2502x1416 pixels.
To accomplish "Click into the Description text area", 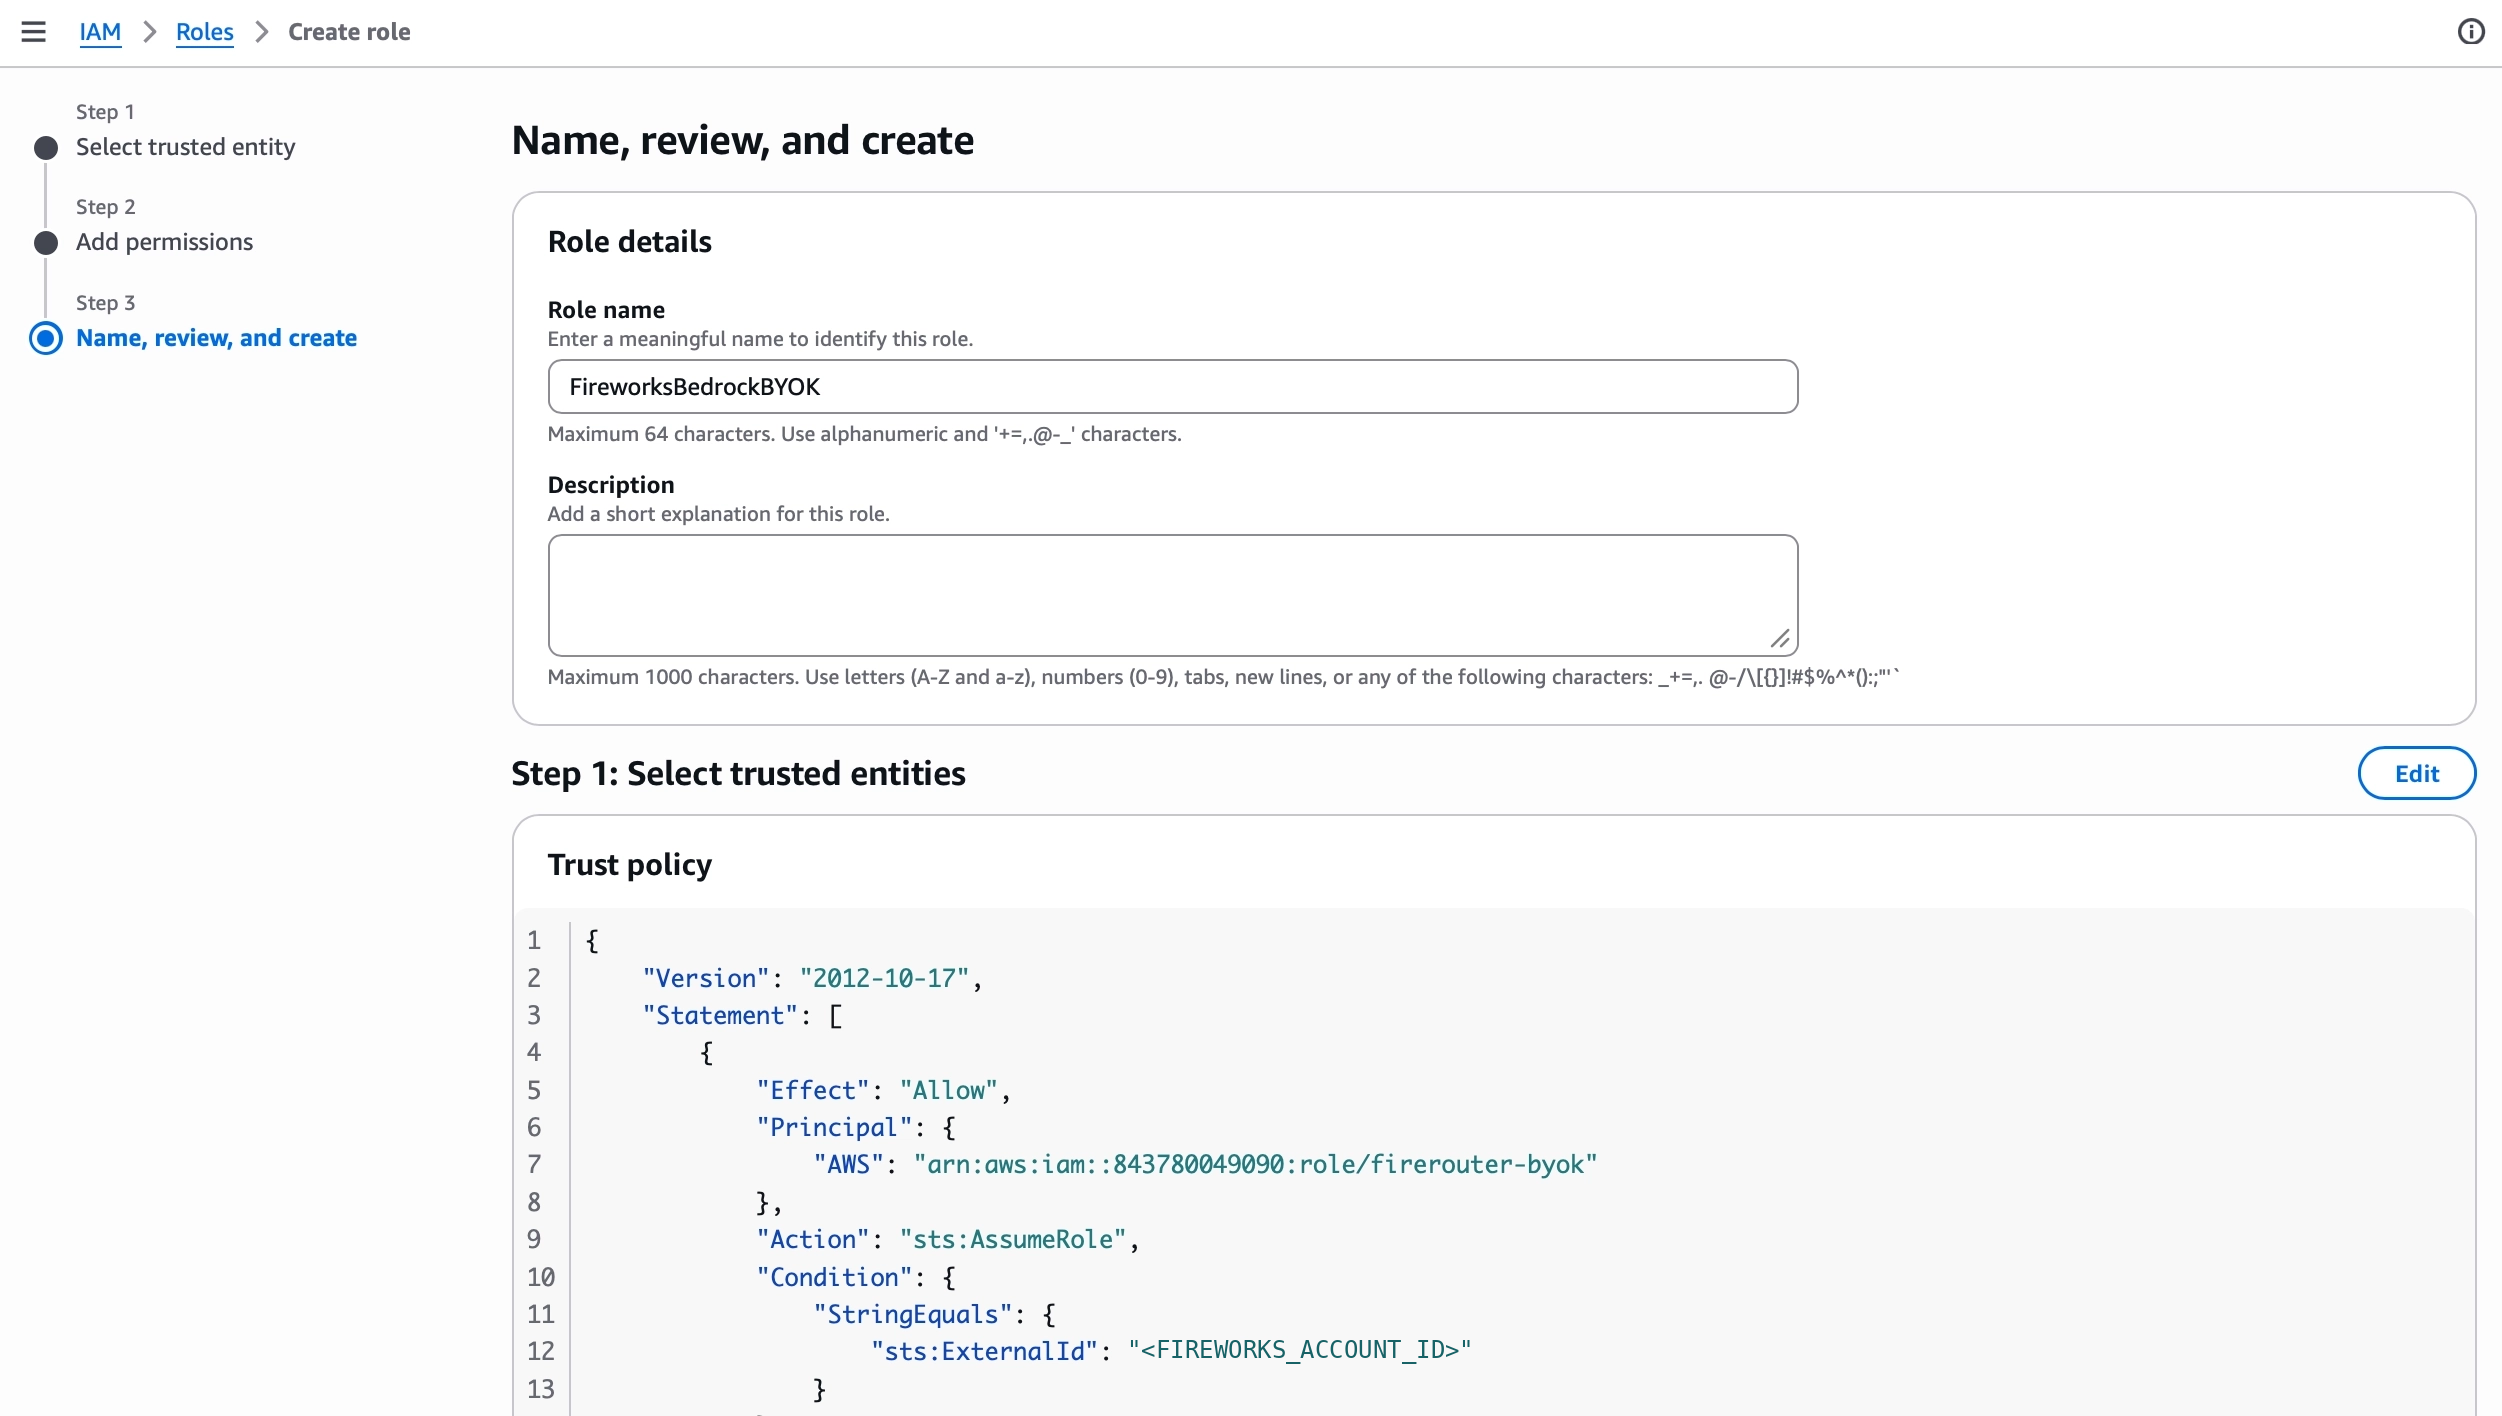I will [x=1172, y=595].
